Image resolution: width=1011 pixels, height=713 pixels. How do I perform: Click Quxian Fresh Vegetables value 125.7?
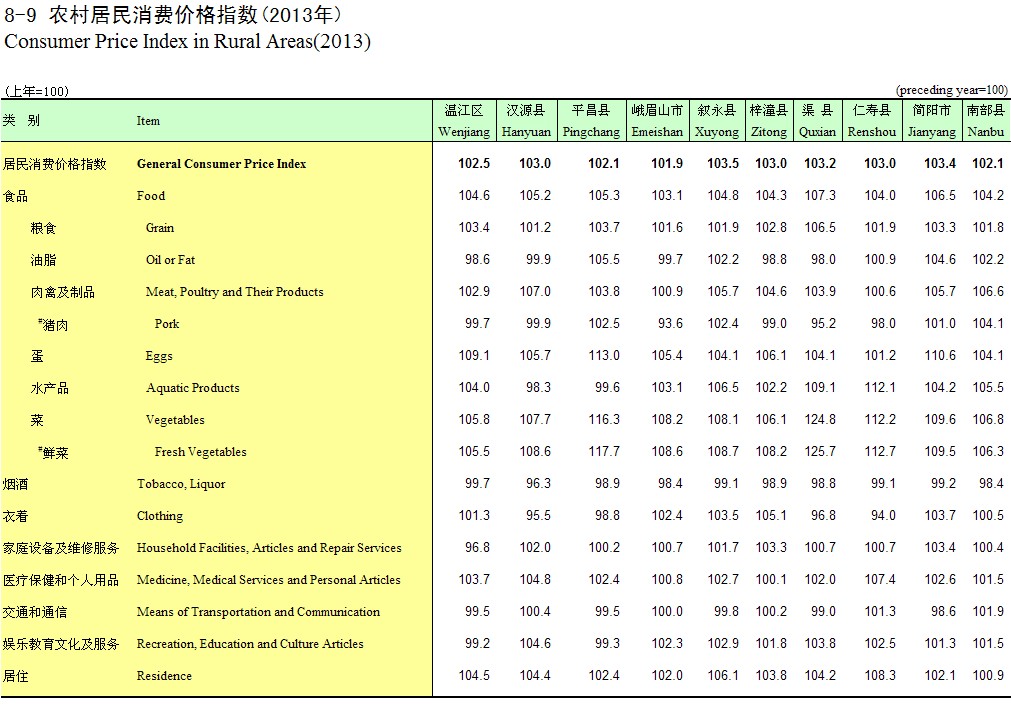click(820, 451)
